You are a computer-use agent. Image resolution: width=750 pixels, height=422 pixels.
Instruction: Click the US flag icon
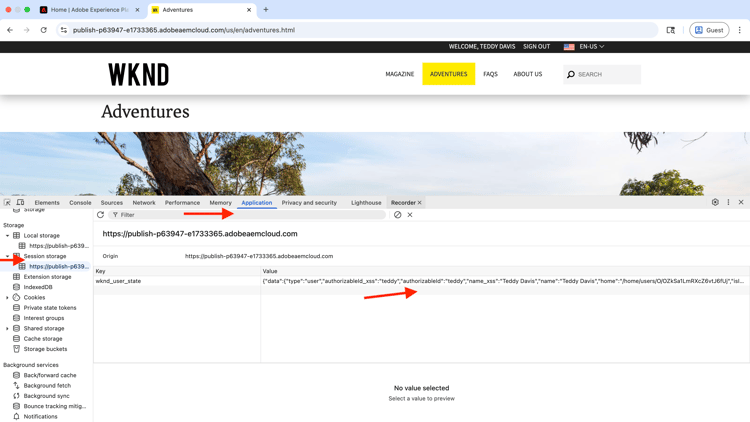(x=569, y=47)
